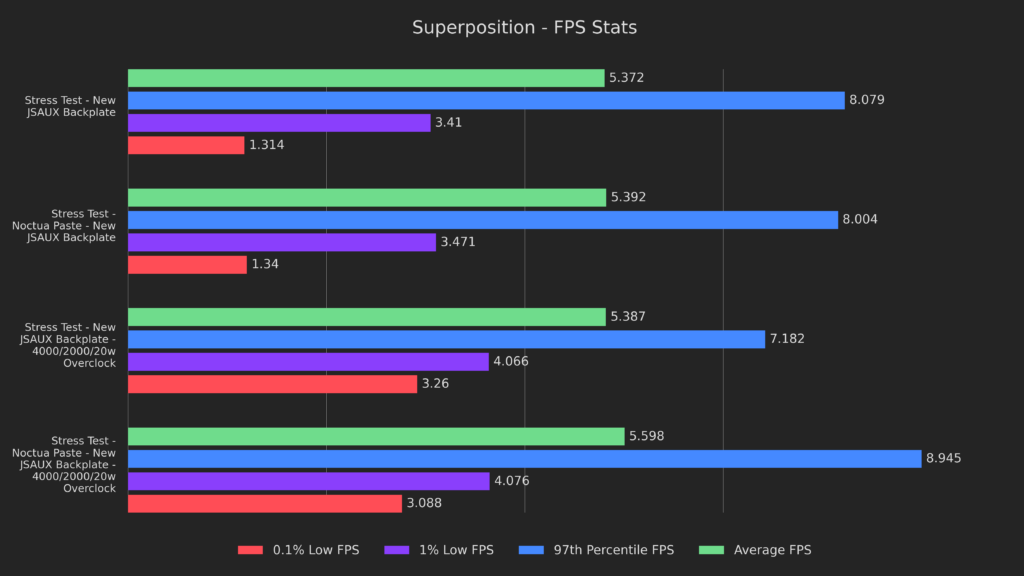Click the "Stress Test - New JSAUX Backplate" axis label
The height and width of the screenshot is (576, 1024).
point(70,106)
